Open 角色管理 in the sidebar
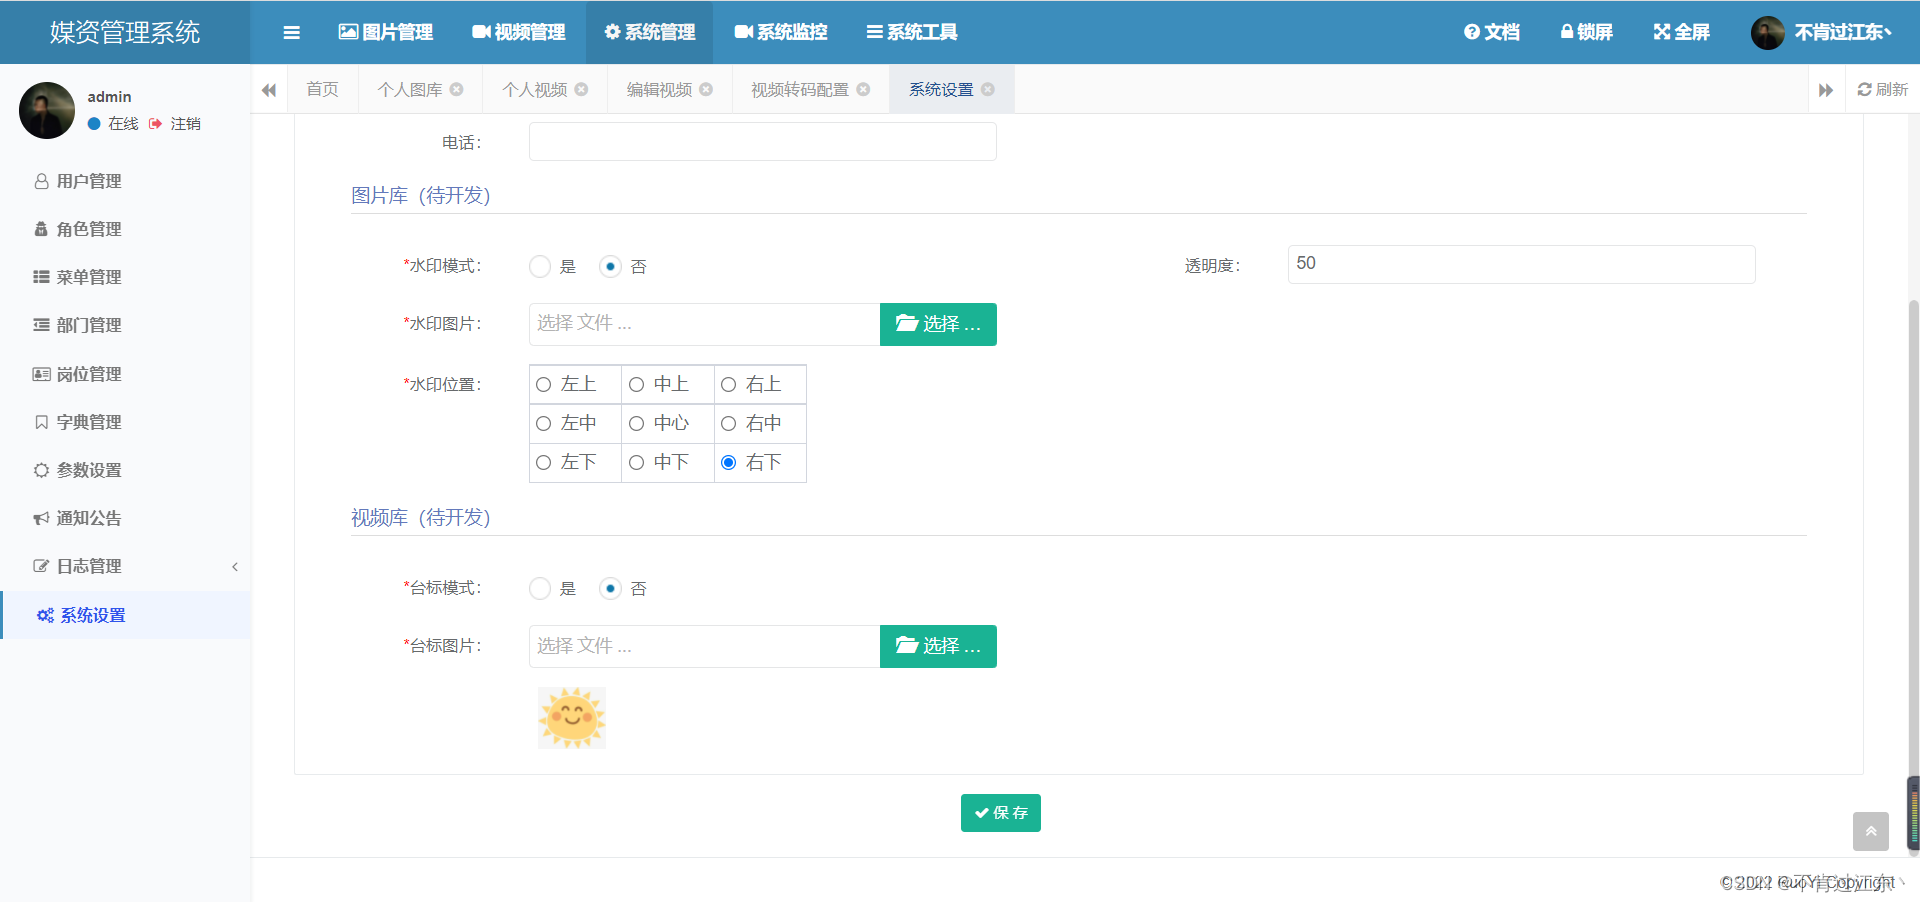This screenshot has height=902, width=1920. point(125,229)
